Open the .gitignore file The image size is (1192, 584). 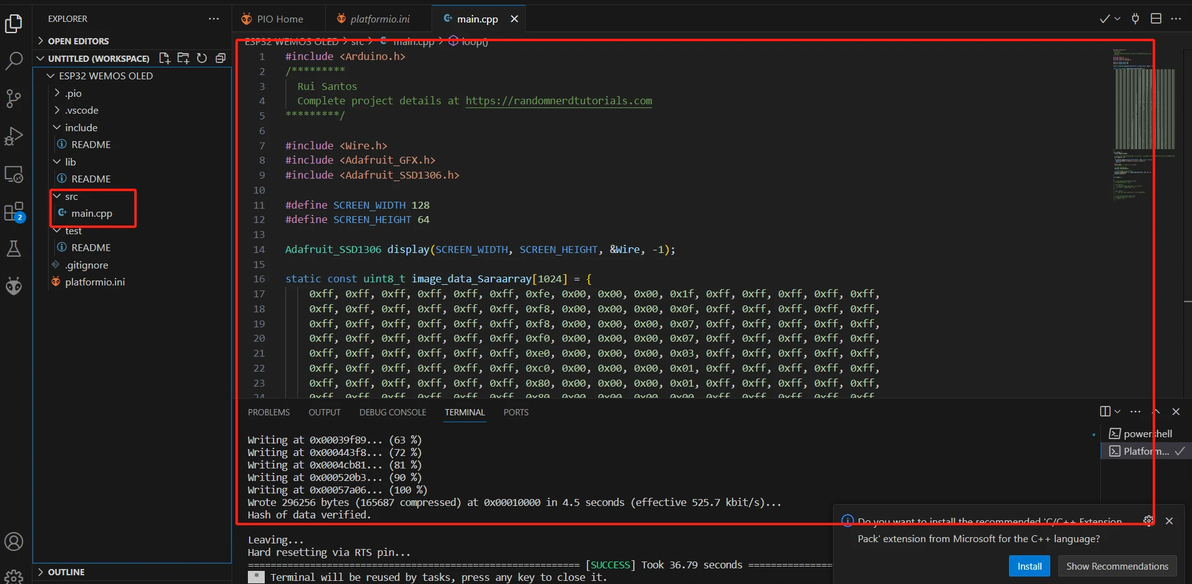tap(86, 265)
